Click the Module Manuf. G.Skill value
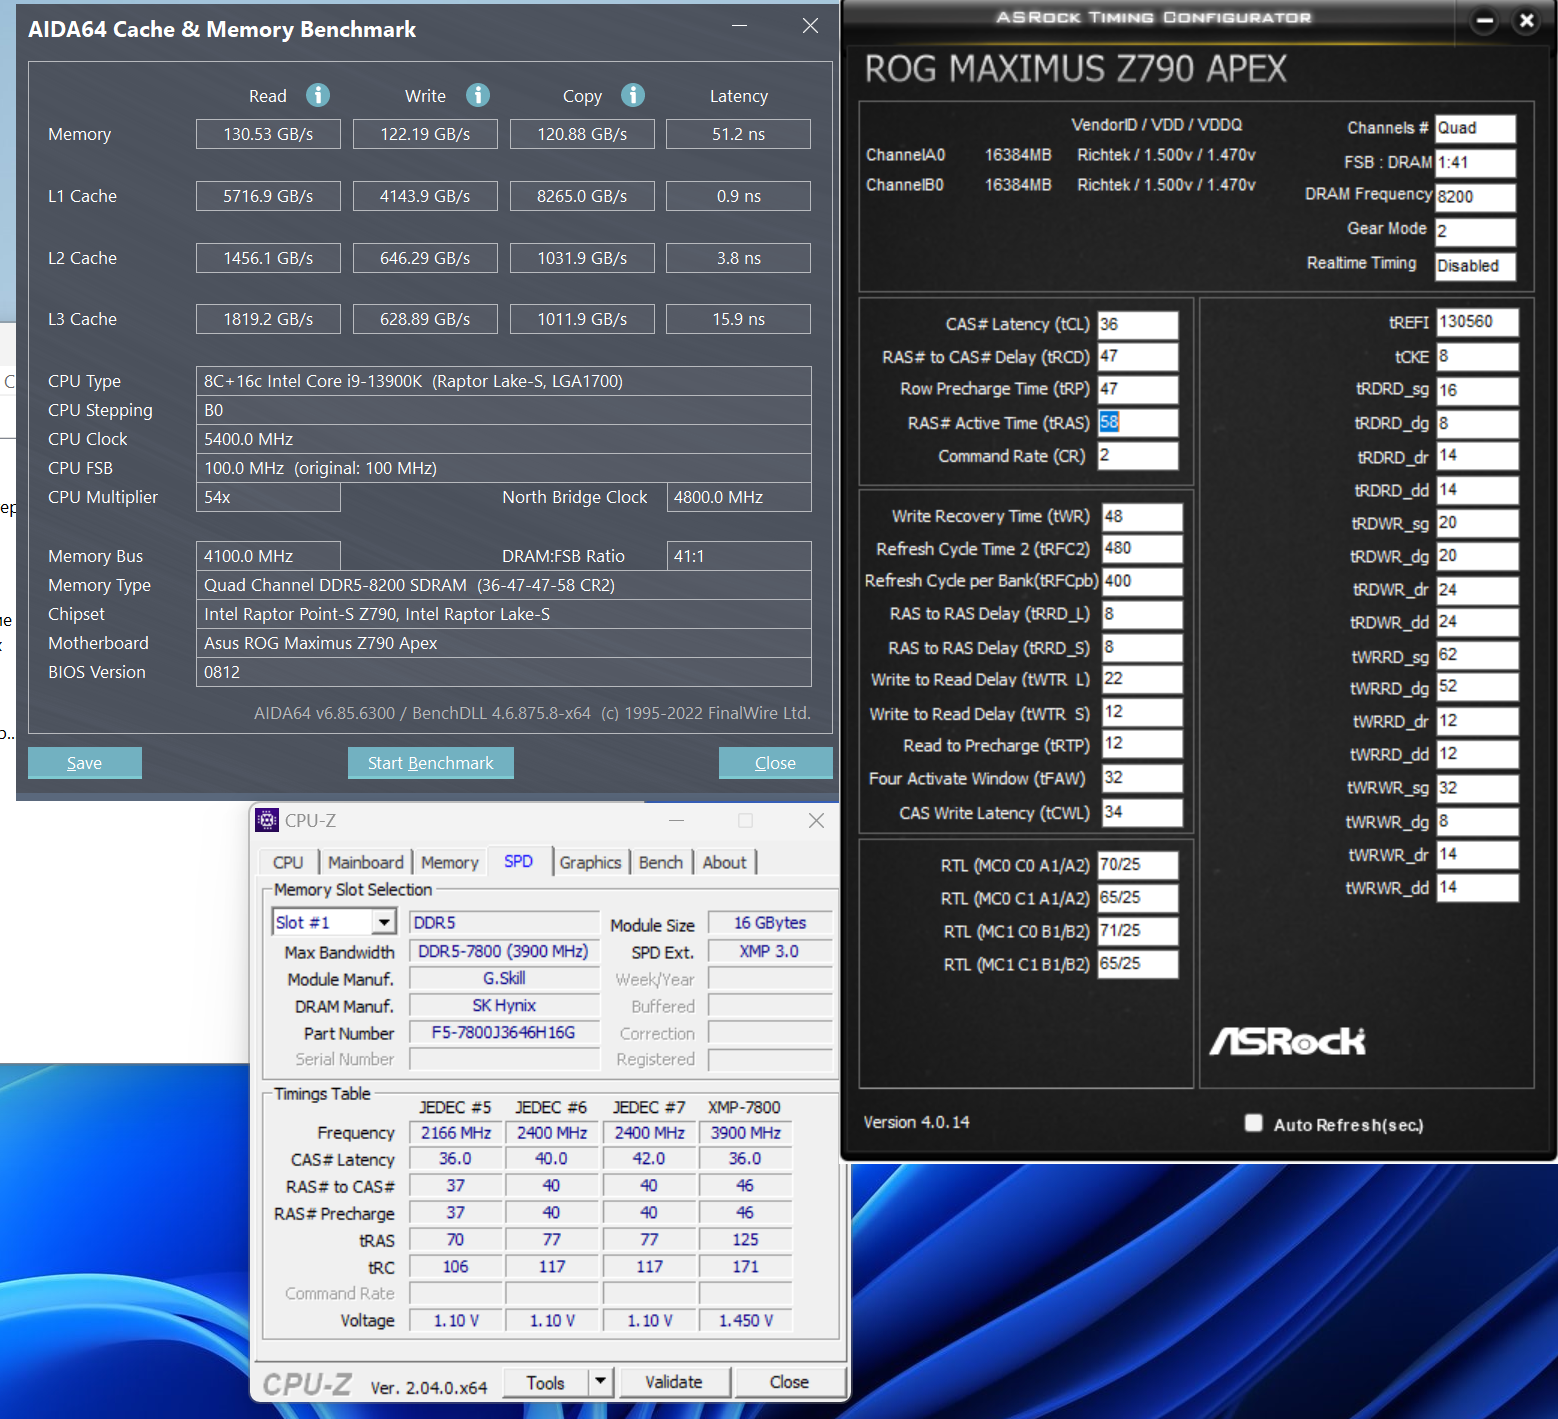Screen dimensions: 1558x1419 click(504, 978)
